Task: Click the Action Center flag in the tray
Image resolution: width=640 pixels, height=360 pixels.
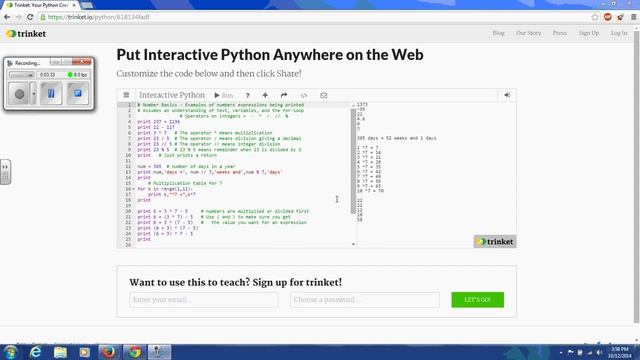Action: click(x=571, y=352)
